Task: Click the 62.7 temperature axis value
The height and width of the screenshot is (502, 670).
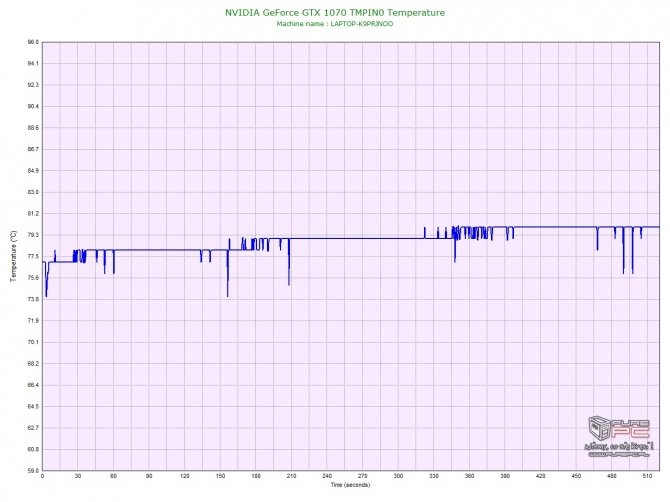Action: 33,428
